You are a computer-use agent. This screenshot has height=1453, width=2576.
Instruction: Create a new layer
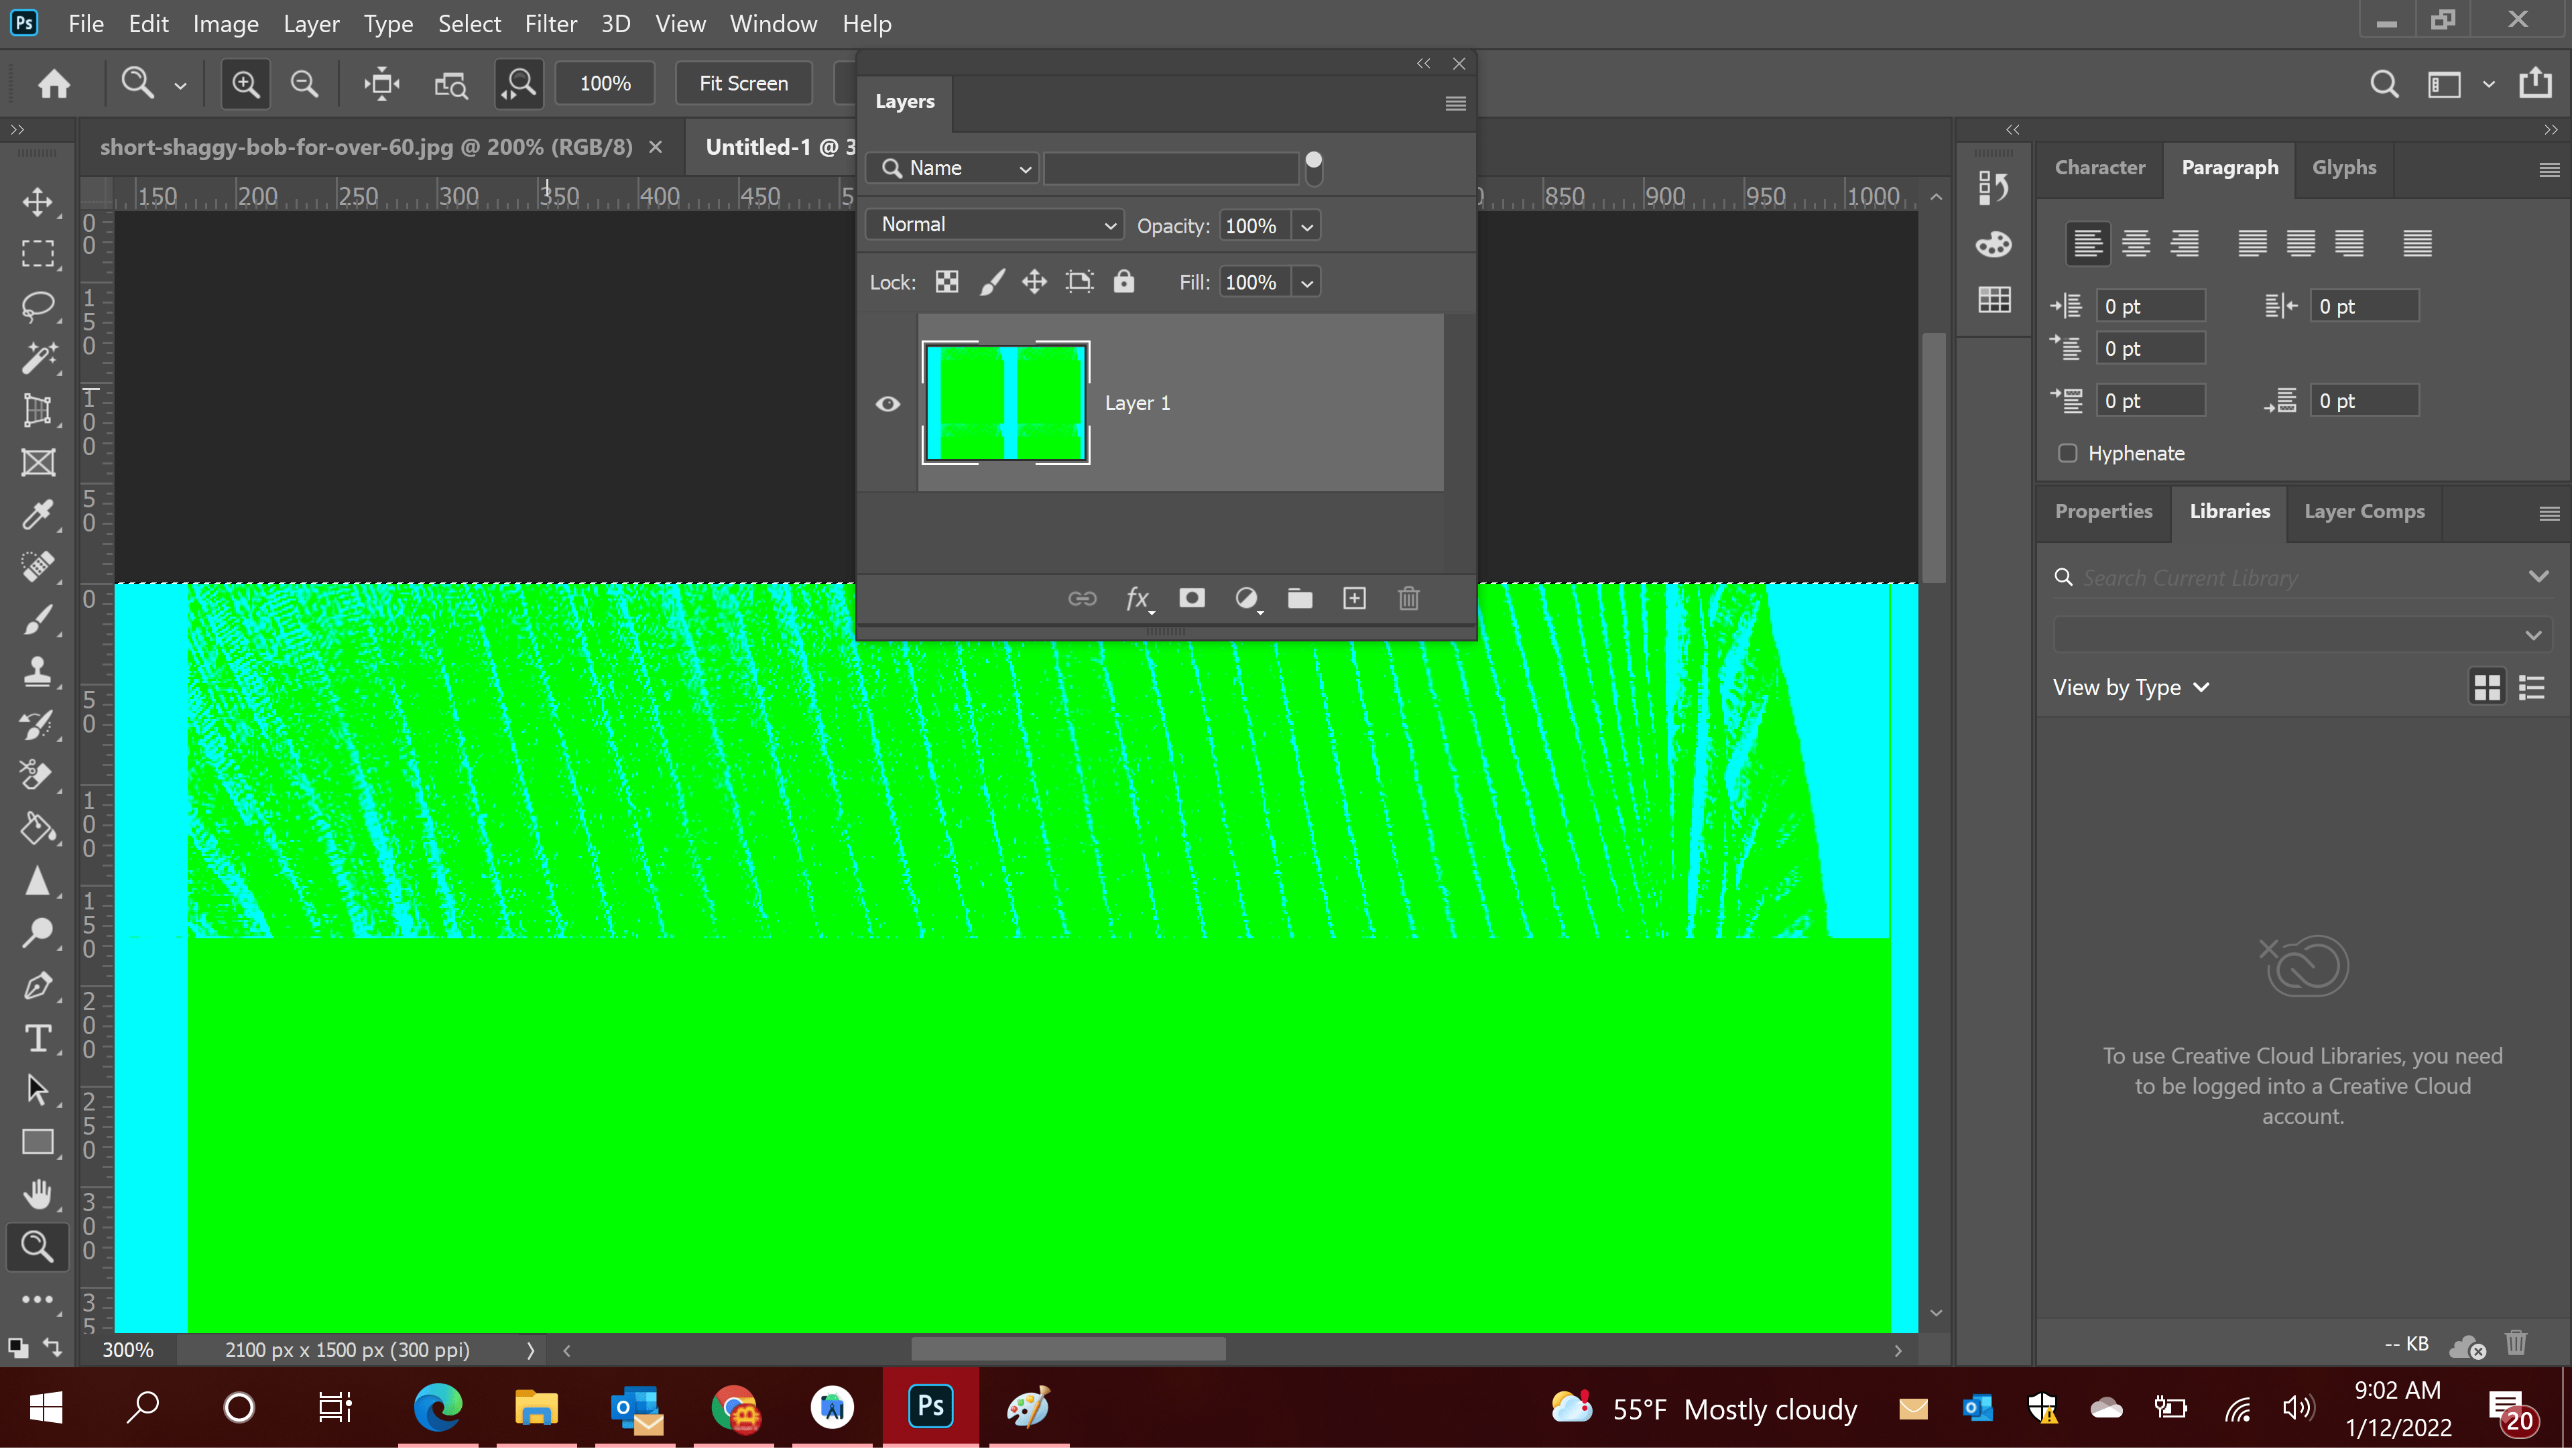tap(1354, 598)
